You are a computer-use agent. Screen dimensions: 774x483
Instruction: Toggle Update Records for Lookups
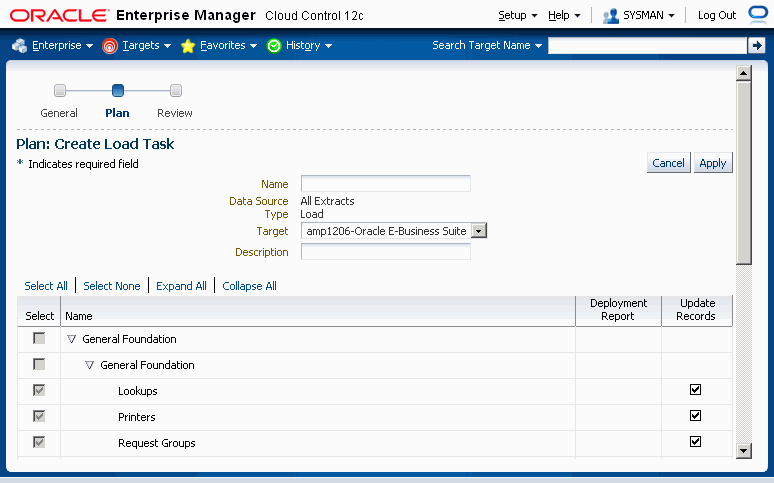pos(696,390)
